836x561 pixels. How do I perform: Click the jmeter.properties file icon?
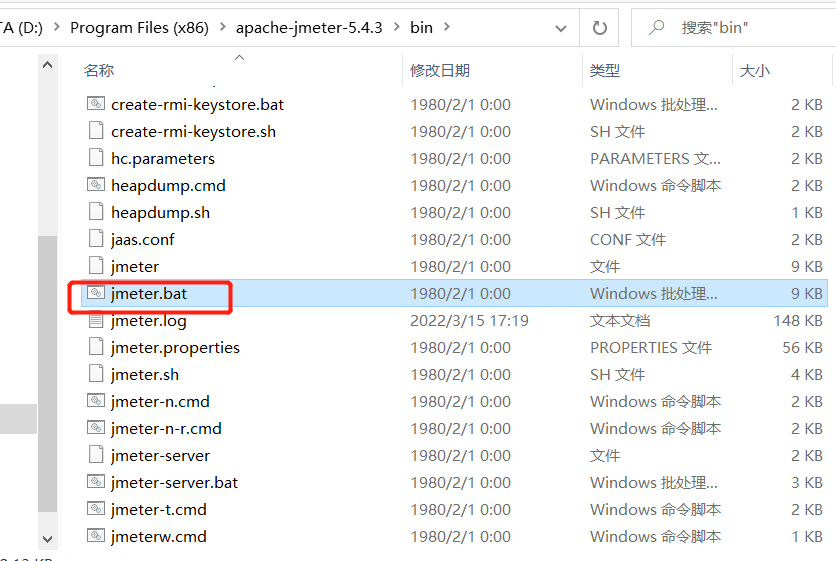click(x=96, y=346)
